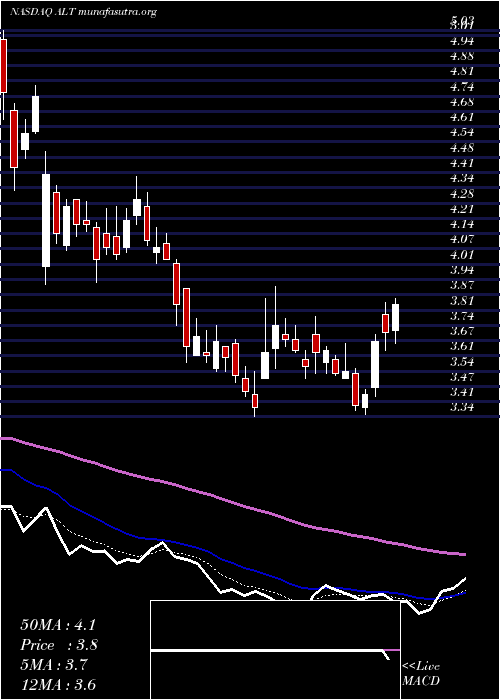Click the 50MA : 4.1 readout

coord(58,625)
